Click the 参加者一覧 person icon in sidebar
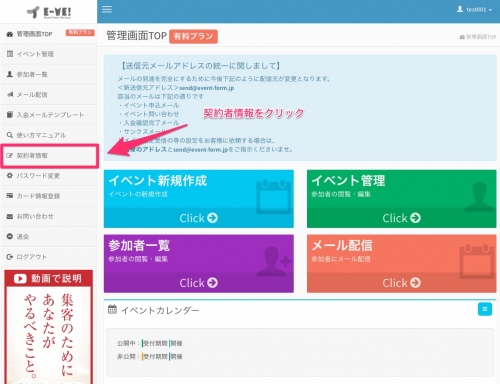The width and height of the screenshot is (500, 384). click(10, 74)
